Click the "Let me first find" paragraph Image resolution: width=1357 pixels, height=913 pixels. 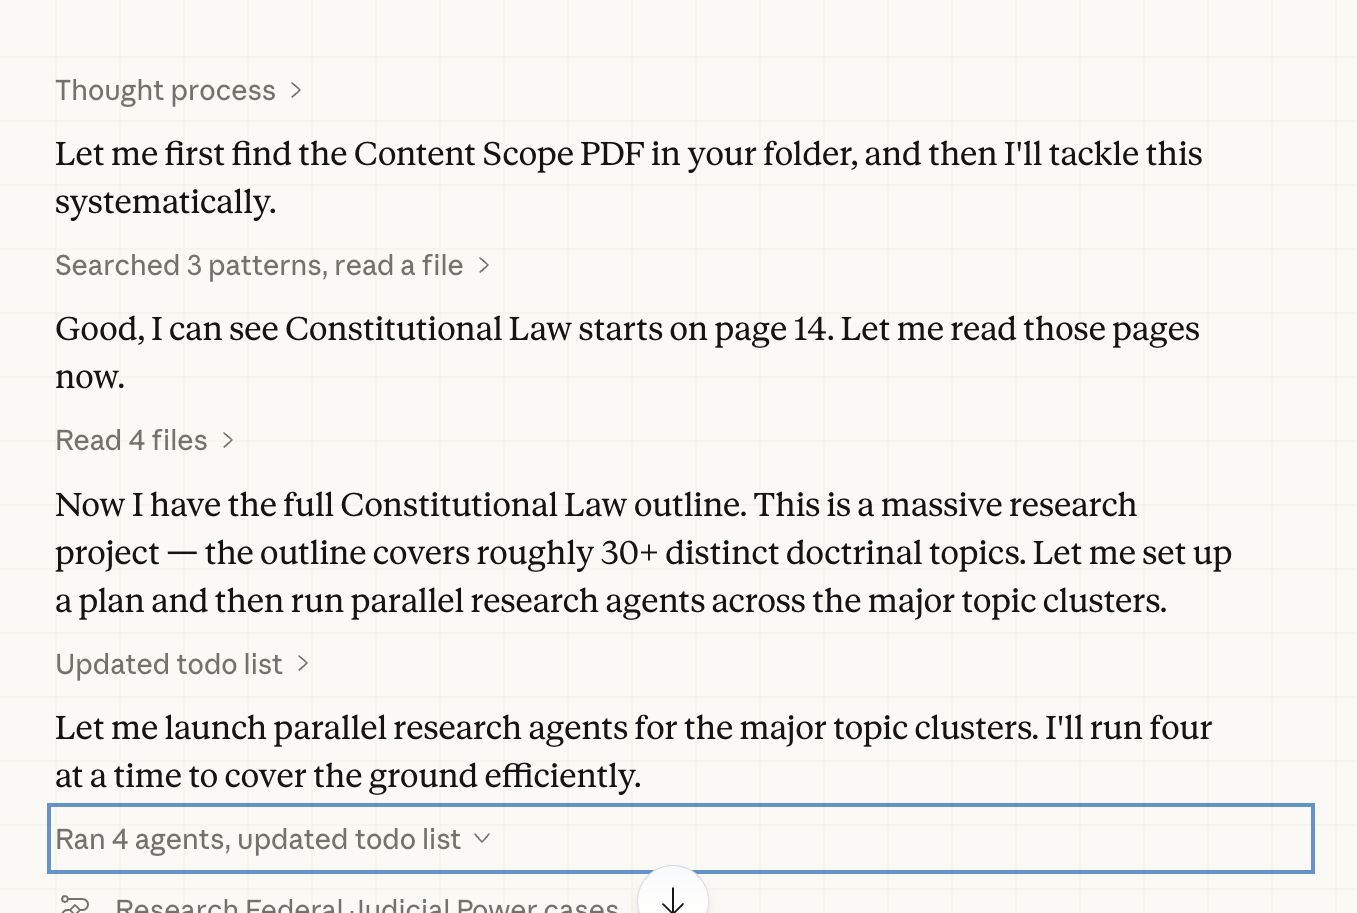coord(628,178)
